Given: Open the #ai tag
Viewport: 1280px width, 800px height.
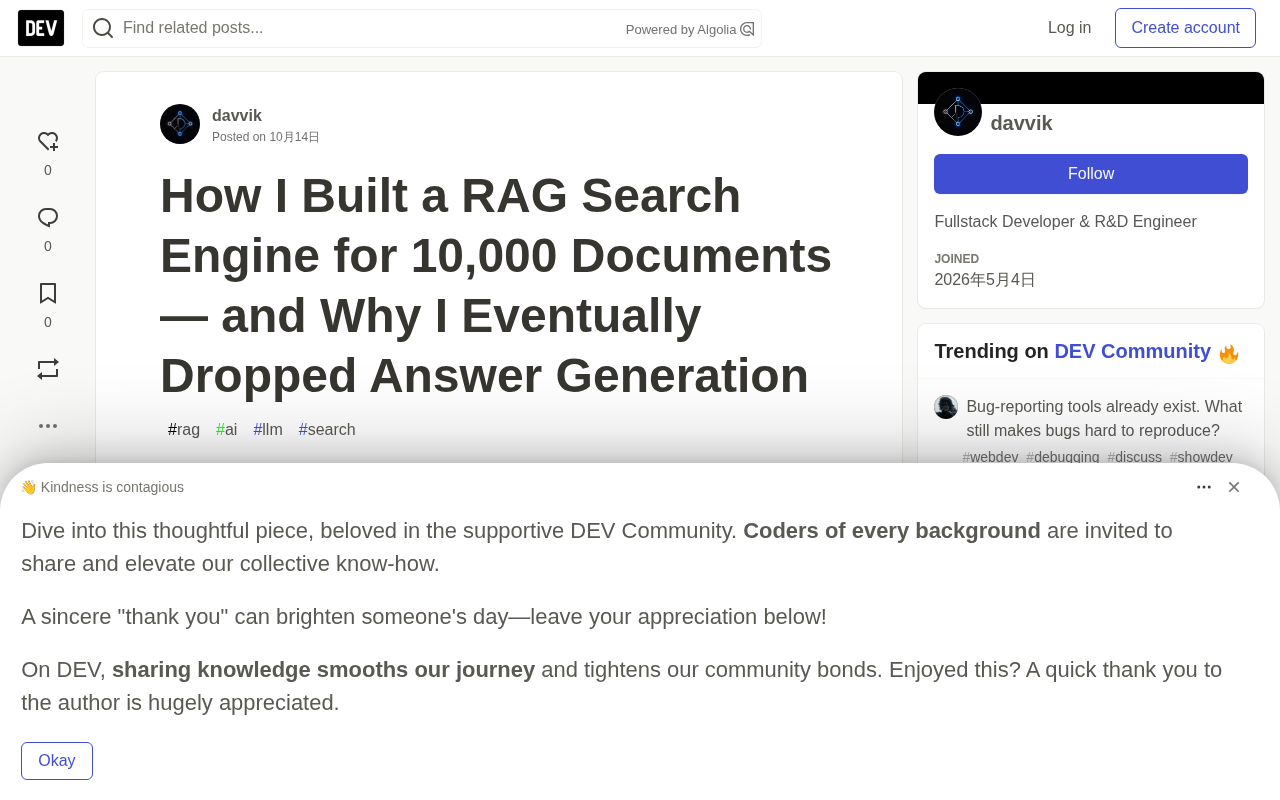Looking at the screenshot, I should (x=227, y=430).
